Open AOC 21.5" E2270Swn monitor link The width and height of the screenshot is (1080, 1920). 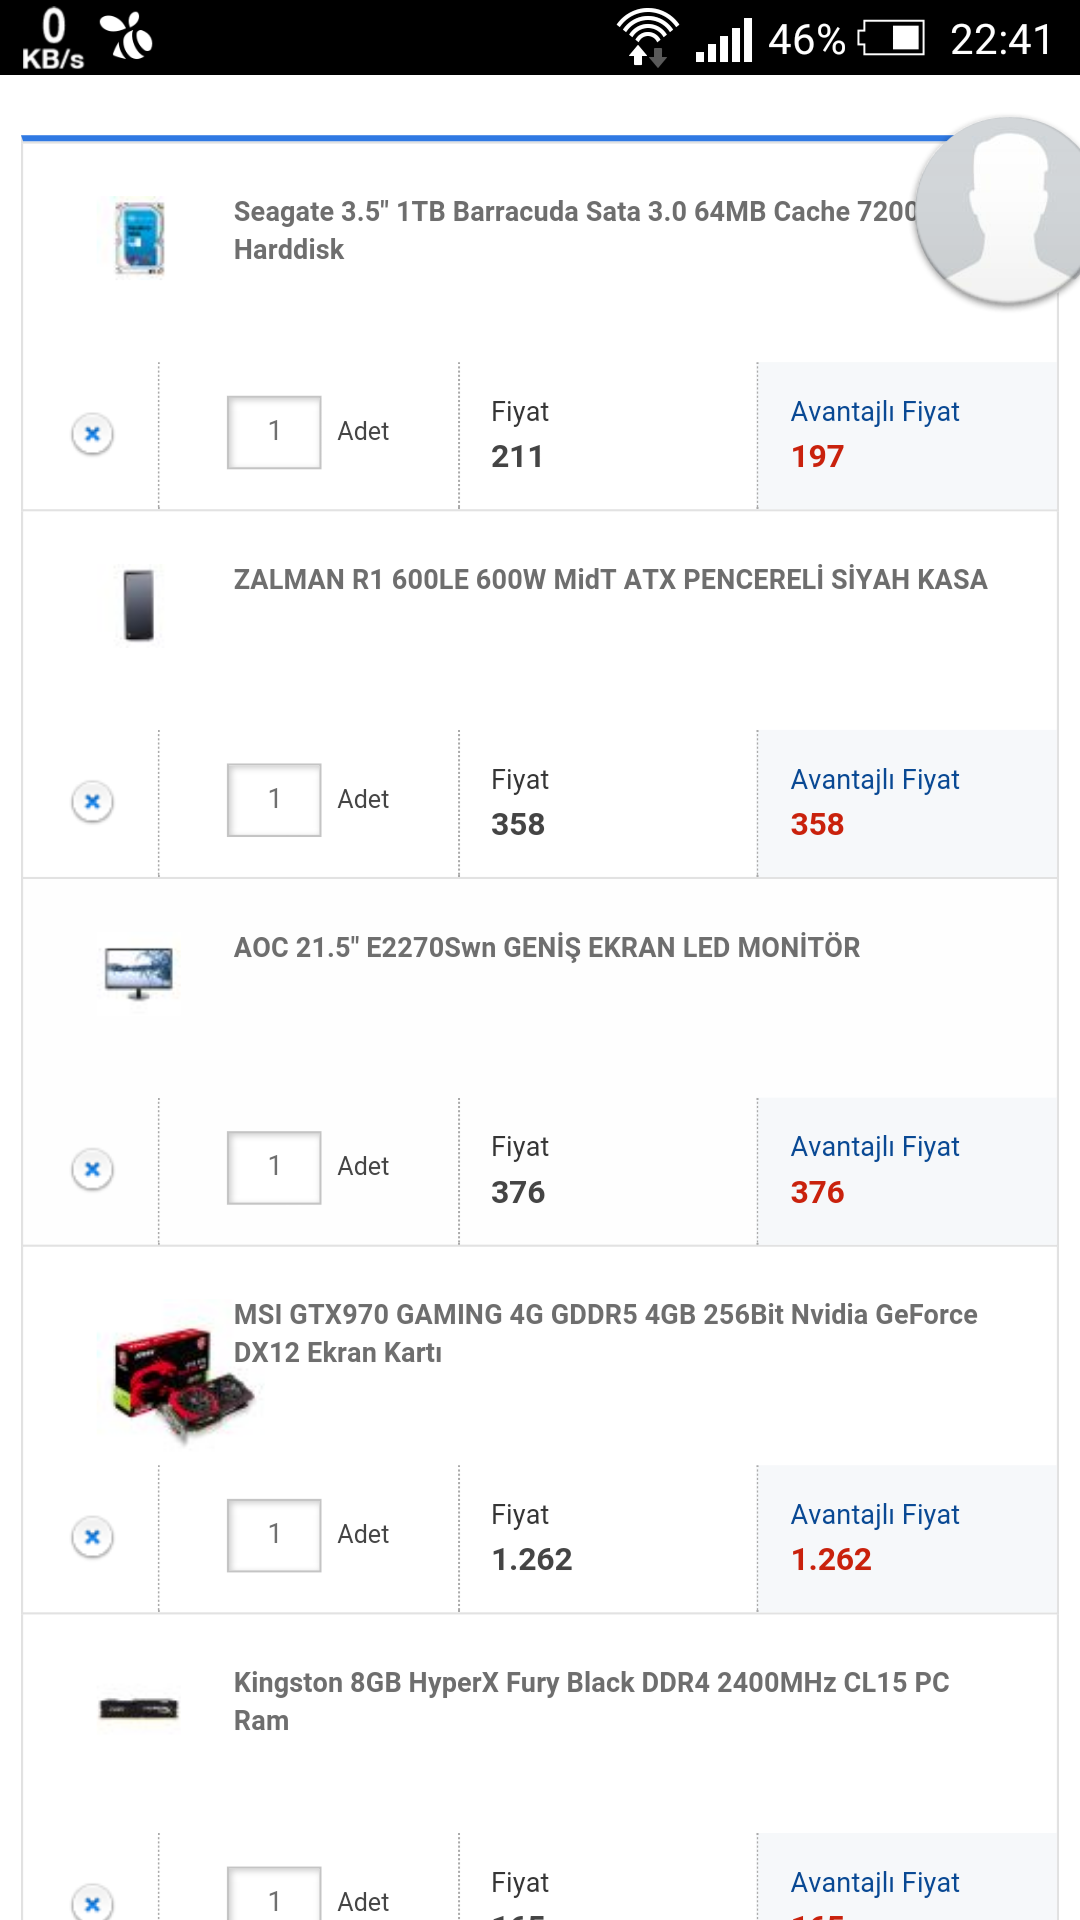pyautogui.click(x=546, y=948)
